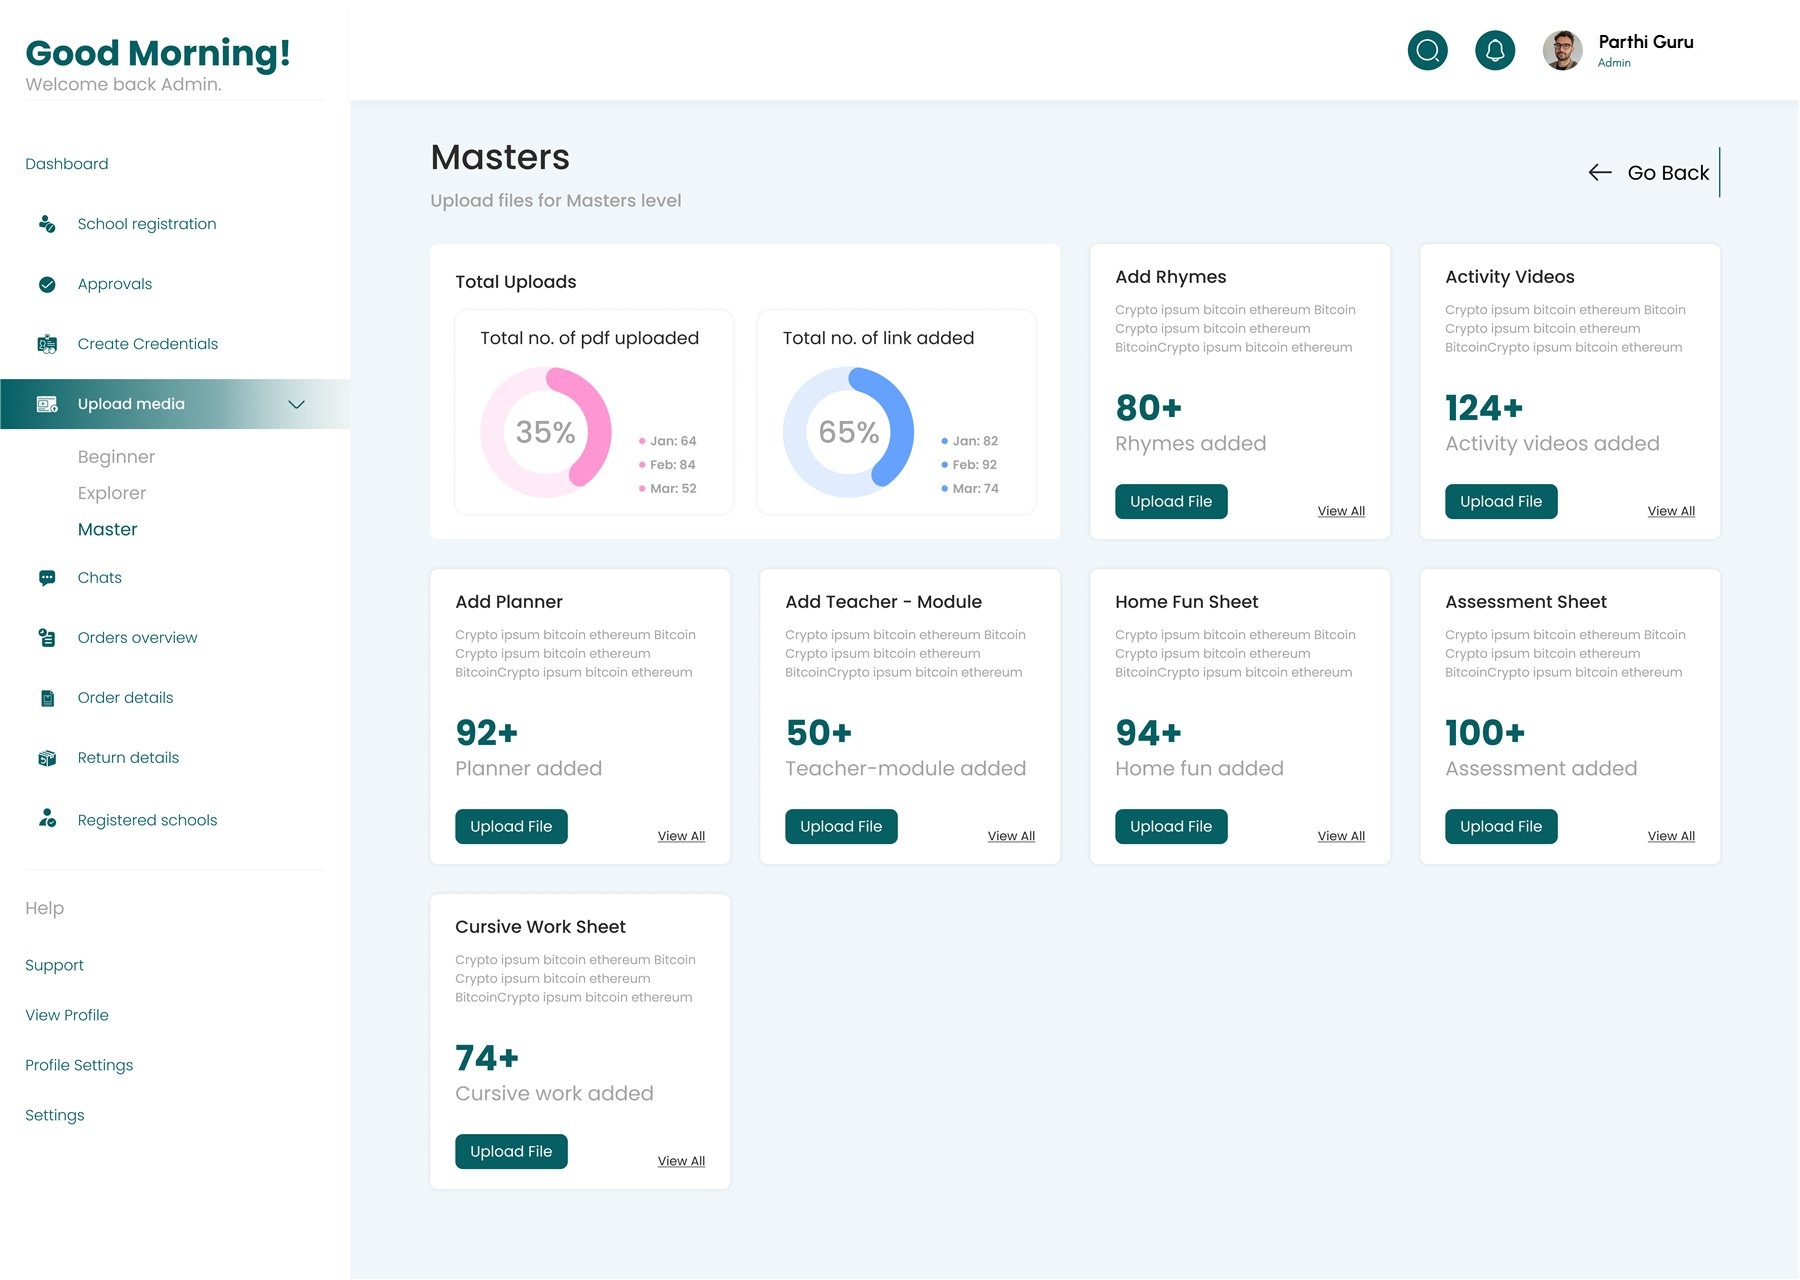This screenshot has width=1800, height=1280.
Task: Click the Create Credentials icon
Action: tap(47, 344)
